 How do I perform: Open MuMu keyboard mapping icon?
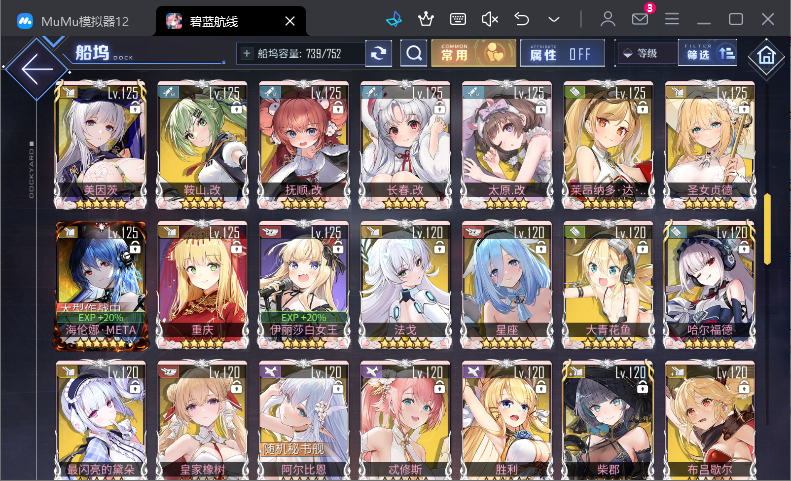458,20
